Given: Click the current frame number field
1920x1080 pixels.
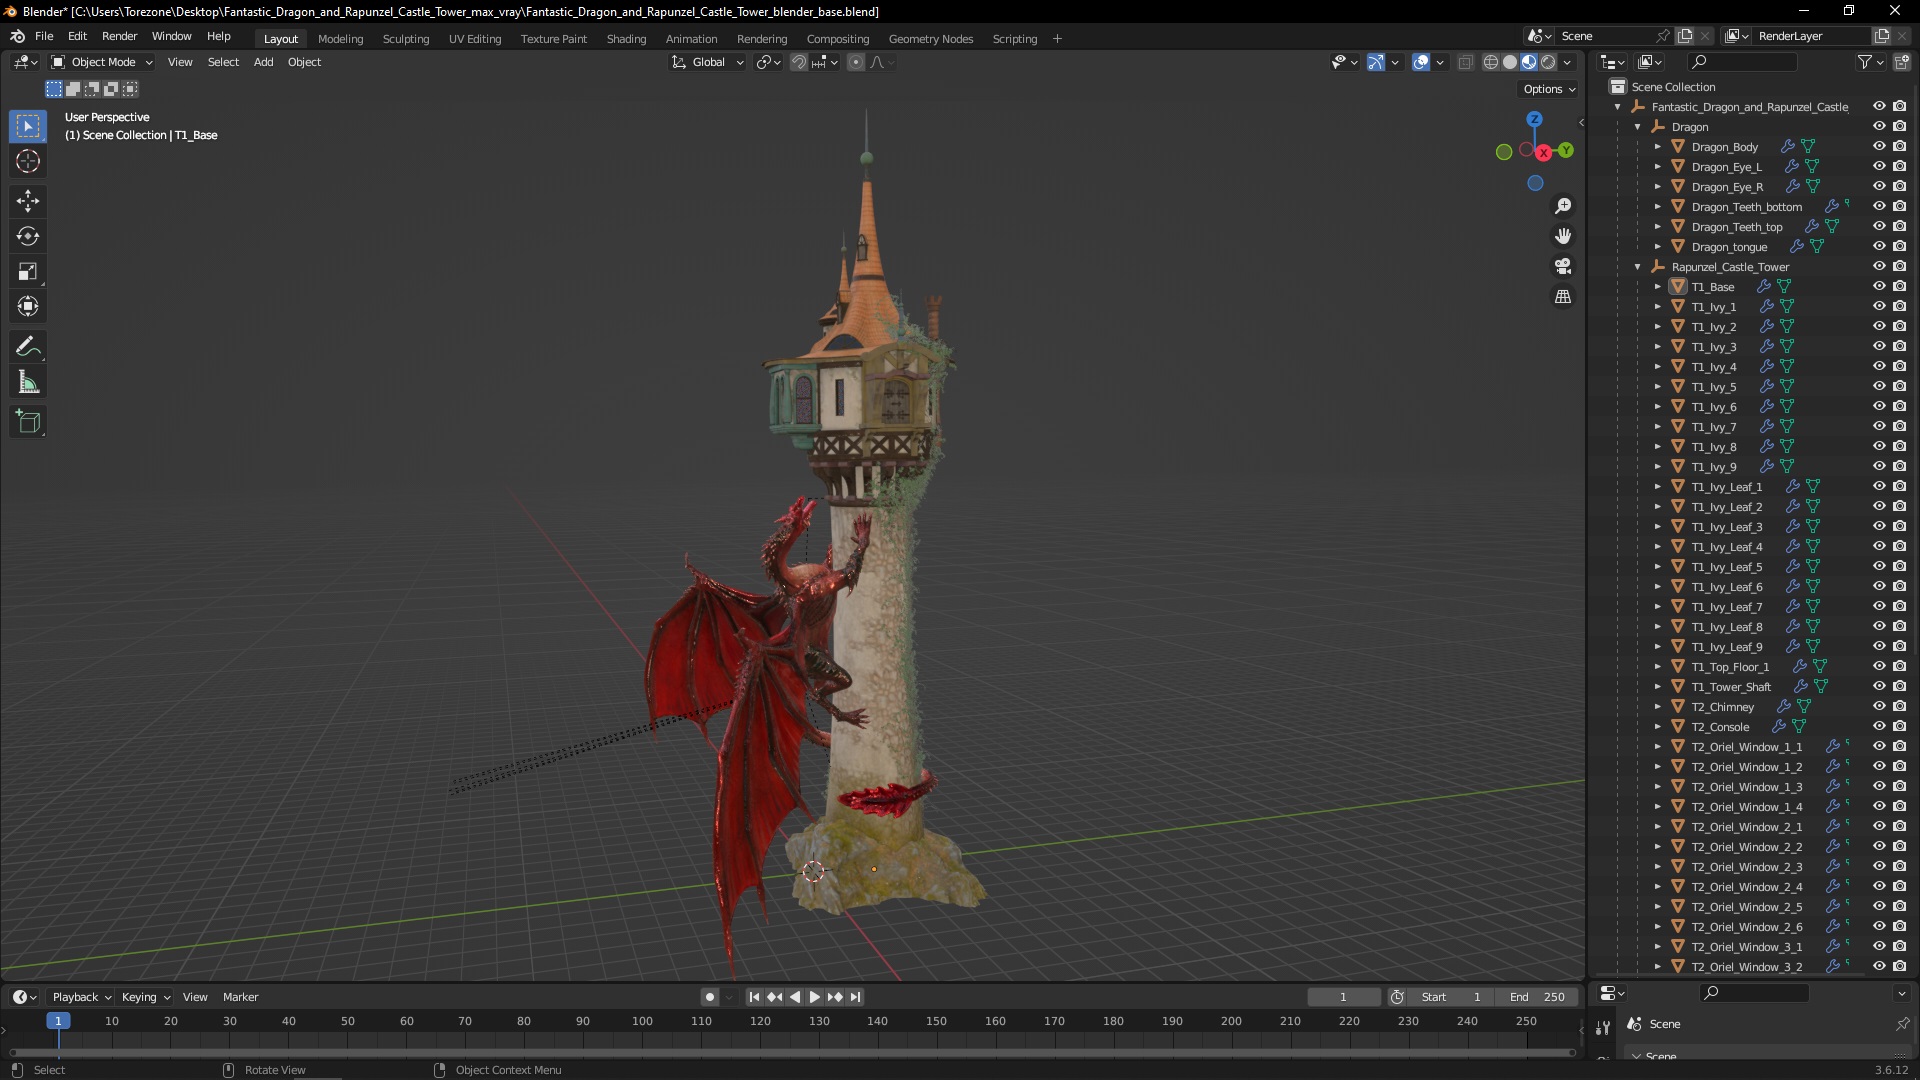Looking at the screenshot, I should click(1343, 997).
